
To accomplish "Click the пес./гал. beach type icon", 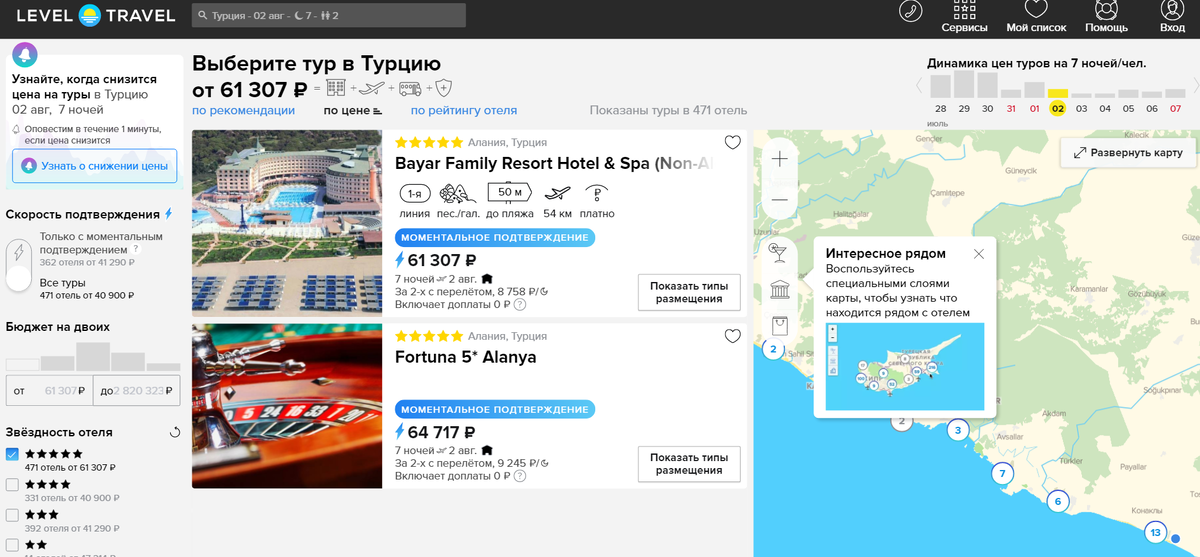I will coord(458,193).
